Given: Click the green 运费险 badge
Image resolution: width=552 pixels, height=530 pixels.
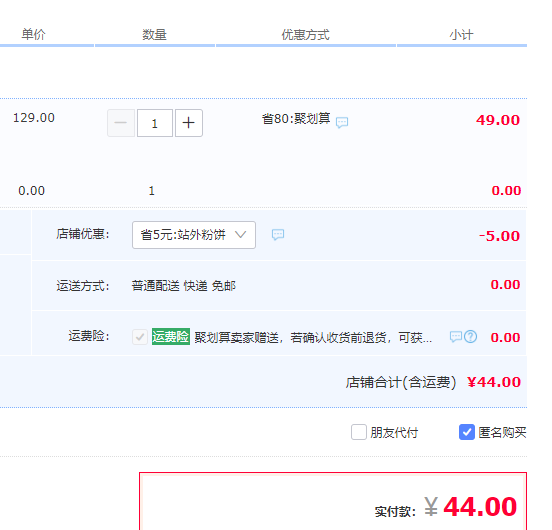Looking at the screenshot, I should (171, 336).
